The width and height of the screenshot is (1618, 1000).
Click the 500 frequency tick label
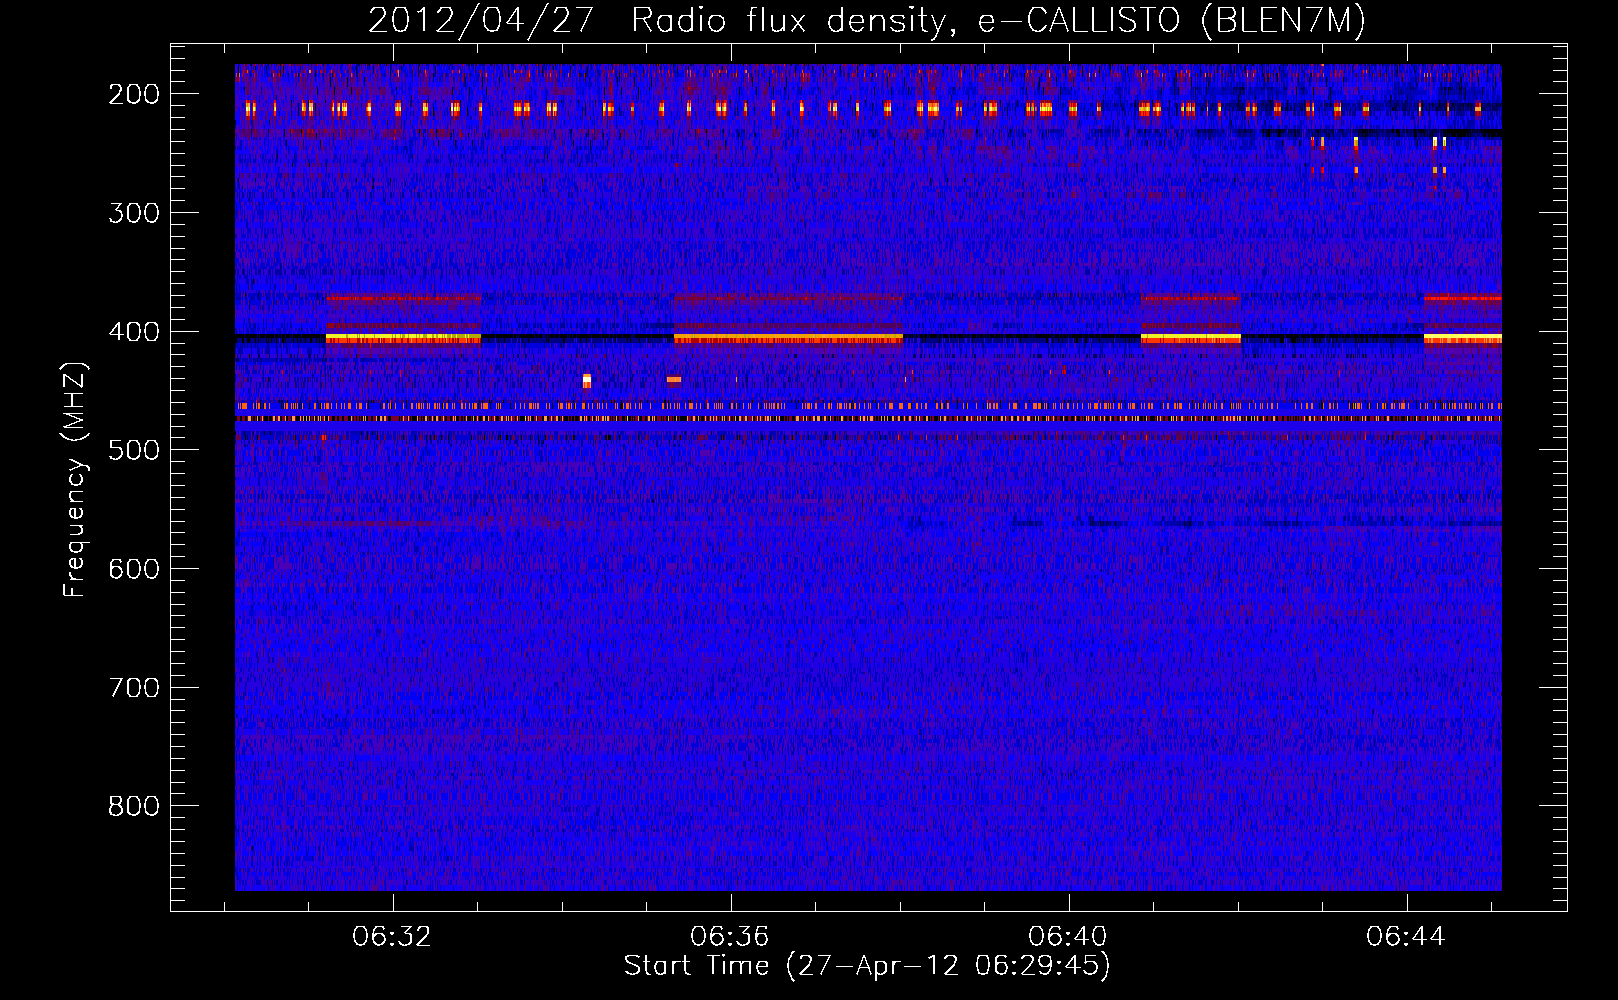pyautogui.click(x=134, y=450)
